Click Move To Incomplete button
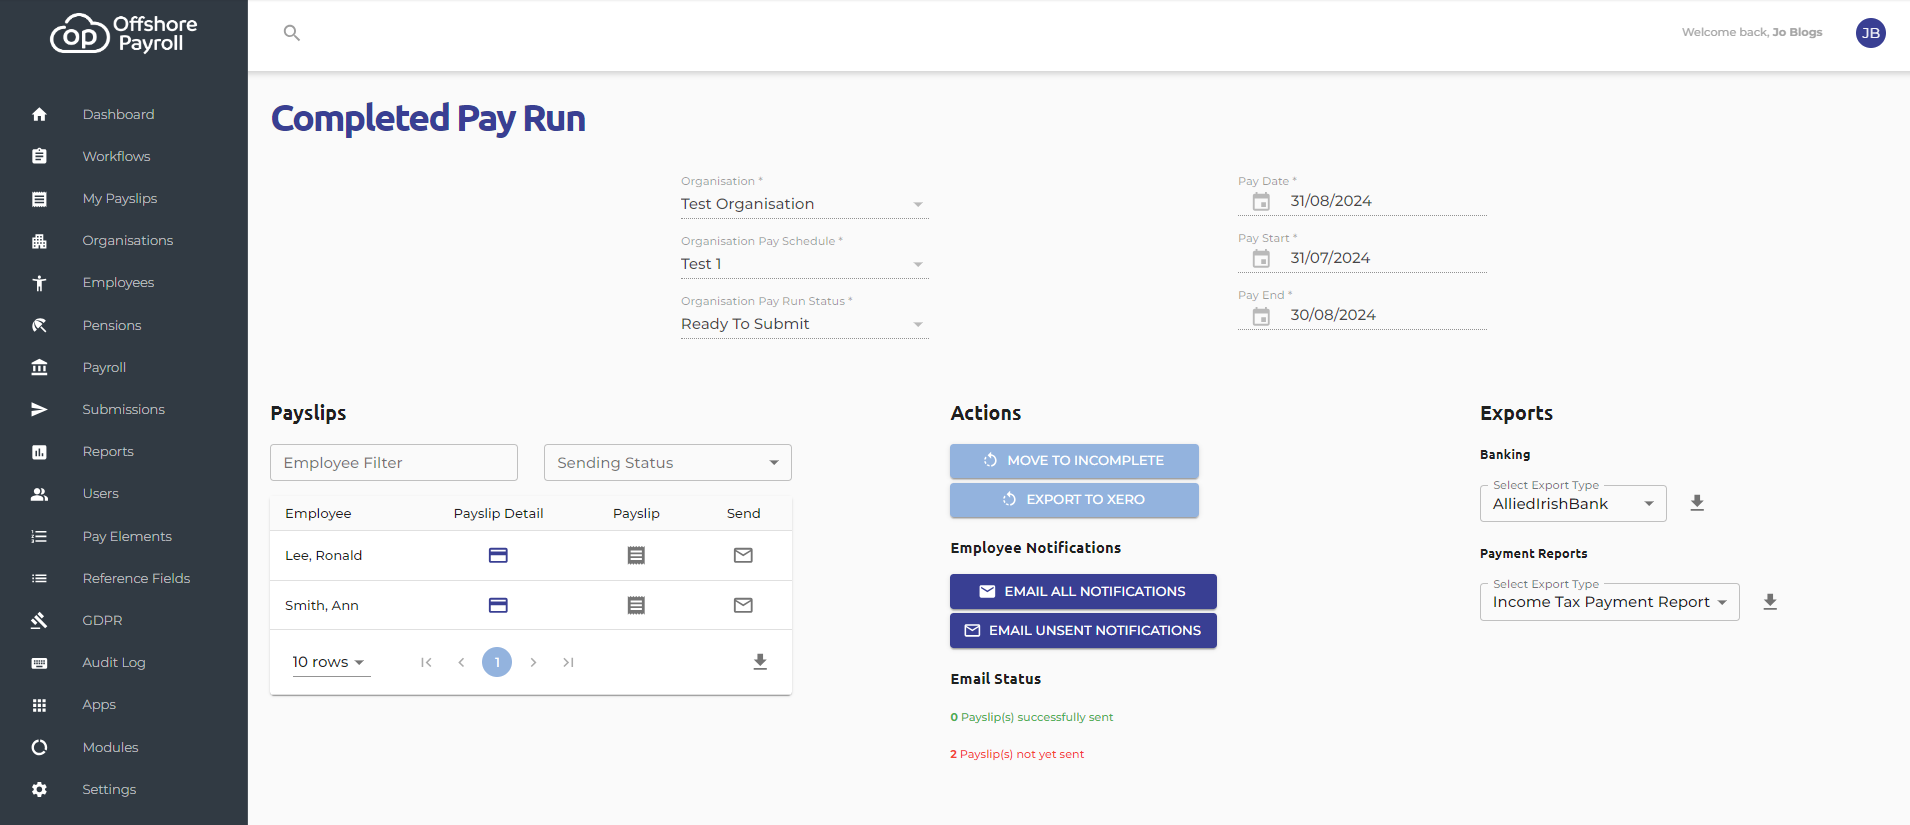 [x=1074, y=461]
